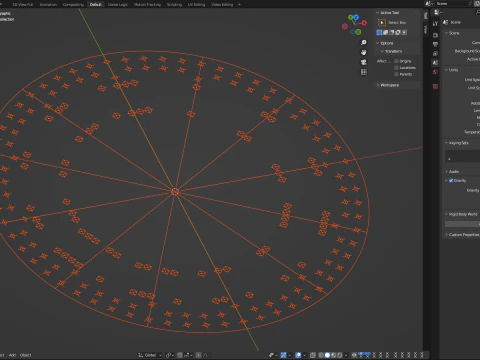Toggle snapping magnet in viewport header
480x360 pixels.
[180, 355]
